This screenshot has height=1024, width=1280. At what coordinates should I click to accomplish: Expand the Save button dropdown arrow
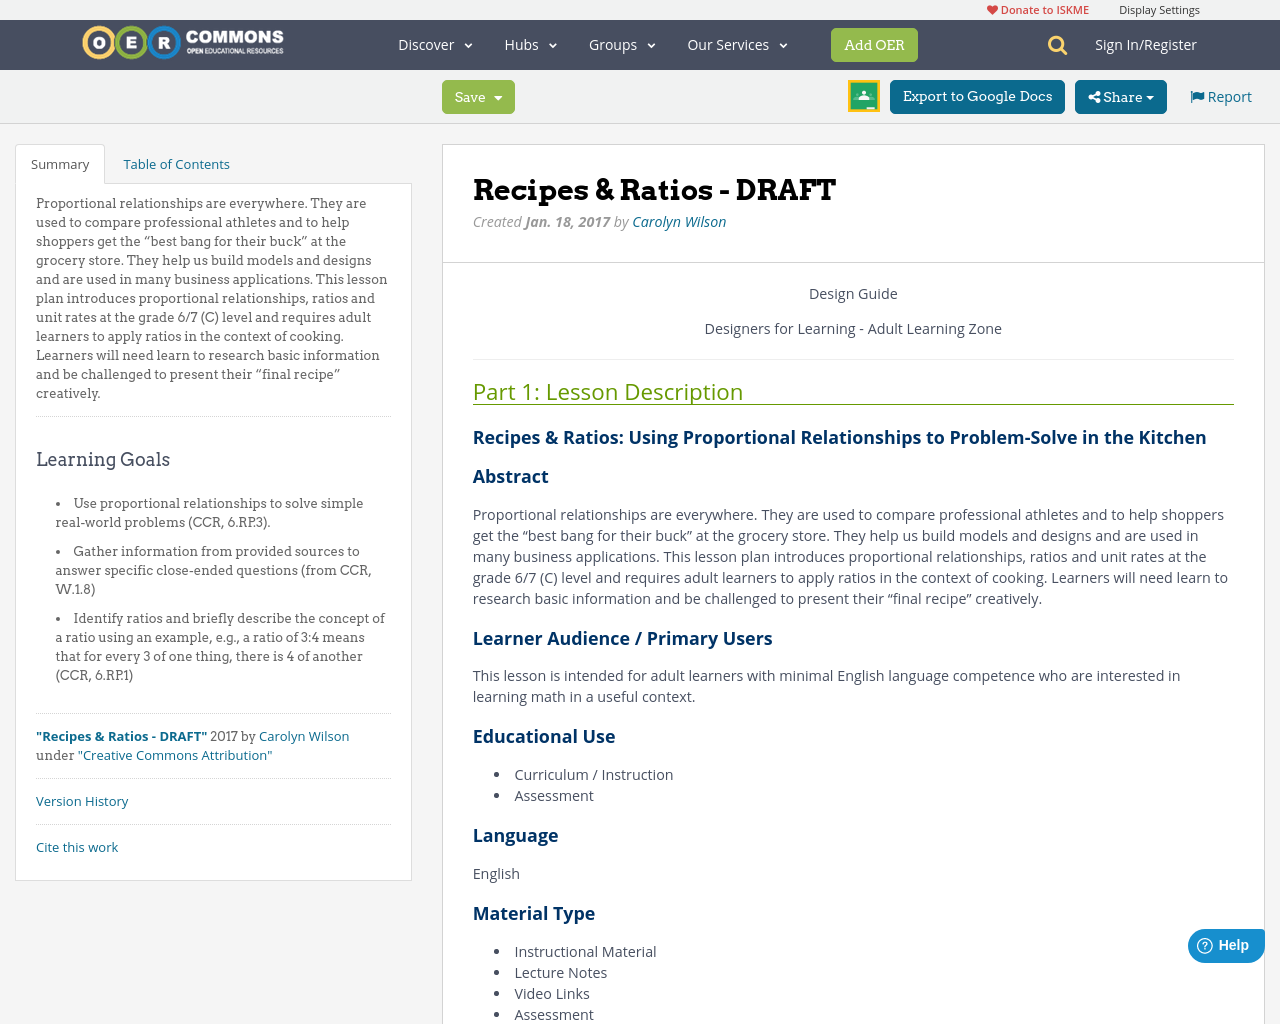497,97
